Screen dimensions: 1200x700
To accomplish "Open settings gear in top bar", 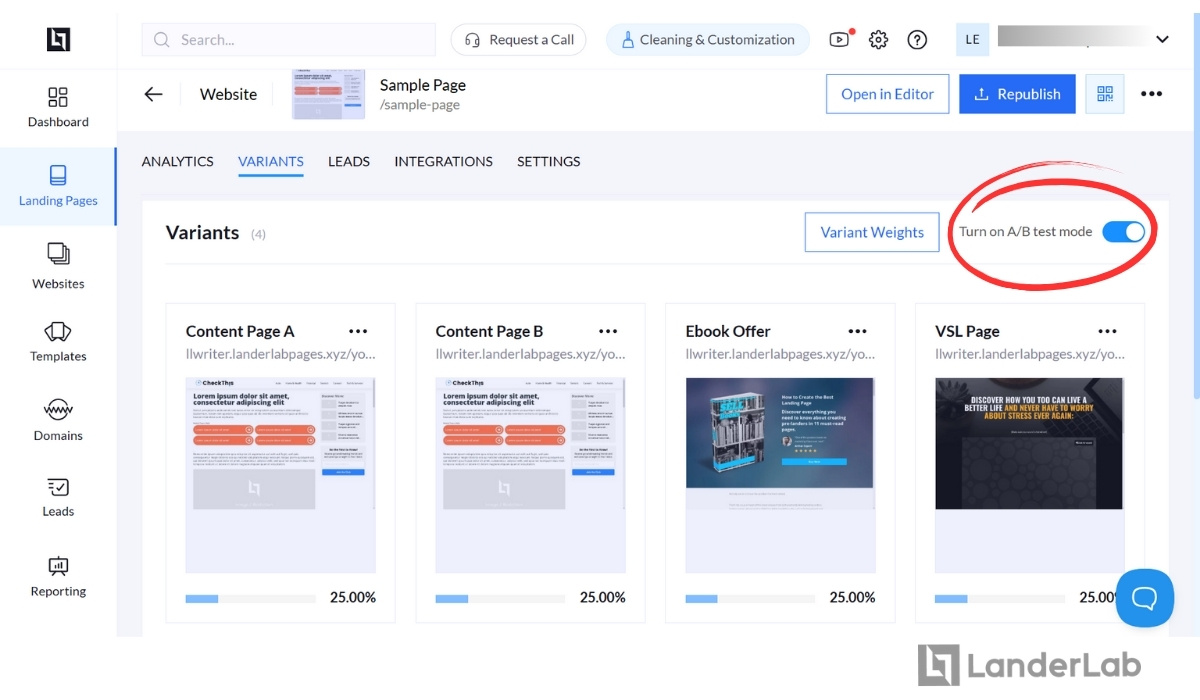I will pos(878,40).
